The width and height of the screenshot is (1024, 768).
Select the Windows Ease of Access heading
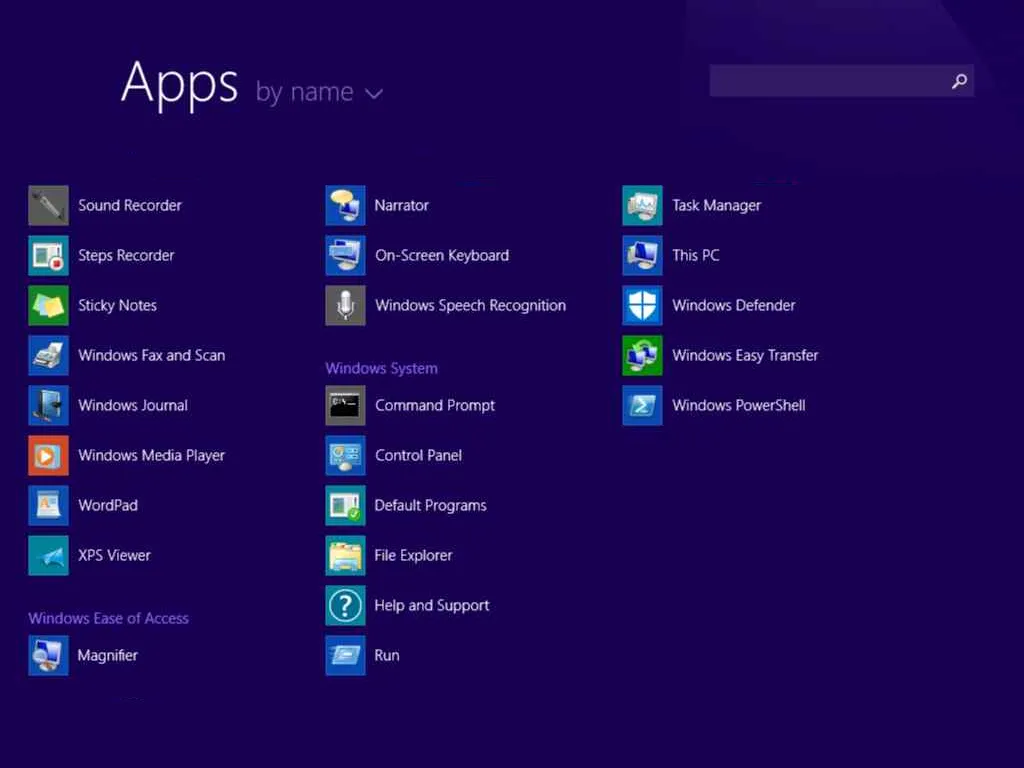(108, 618)
